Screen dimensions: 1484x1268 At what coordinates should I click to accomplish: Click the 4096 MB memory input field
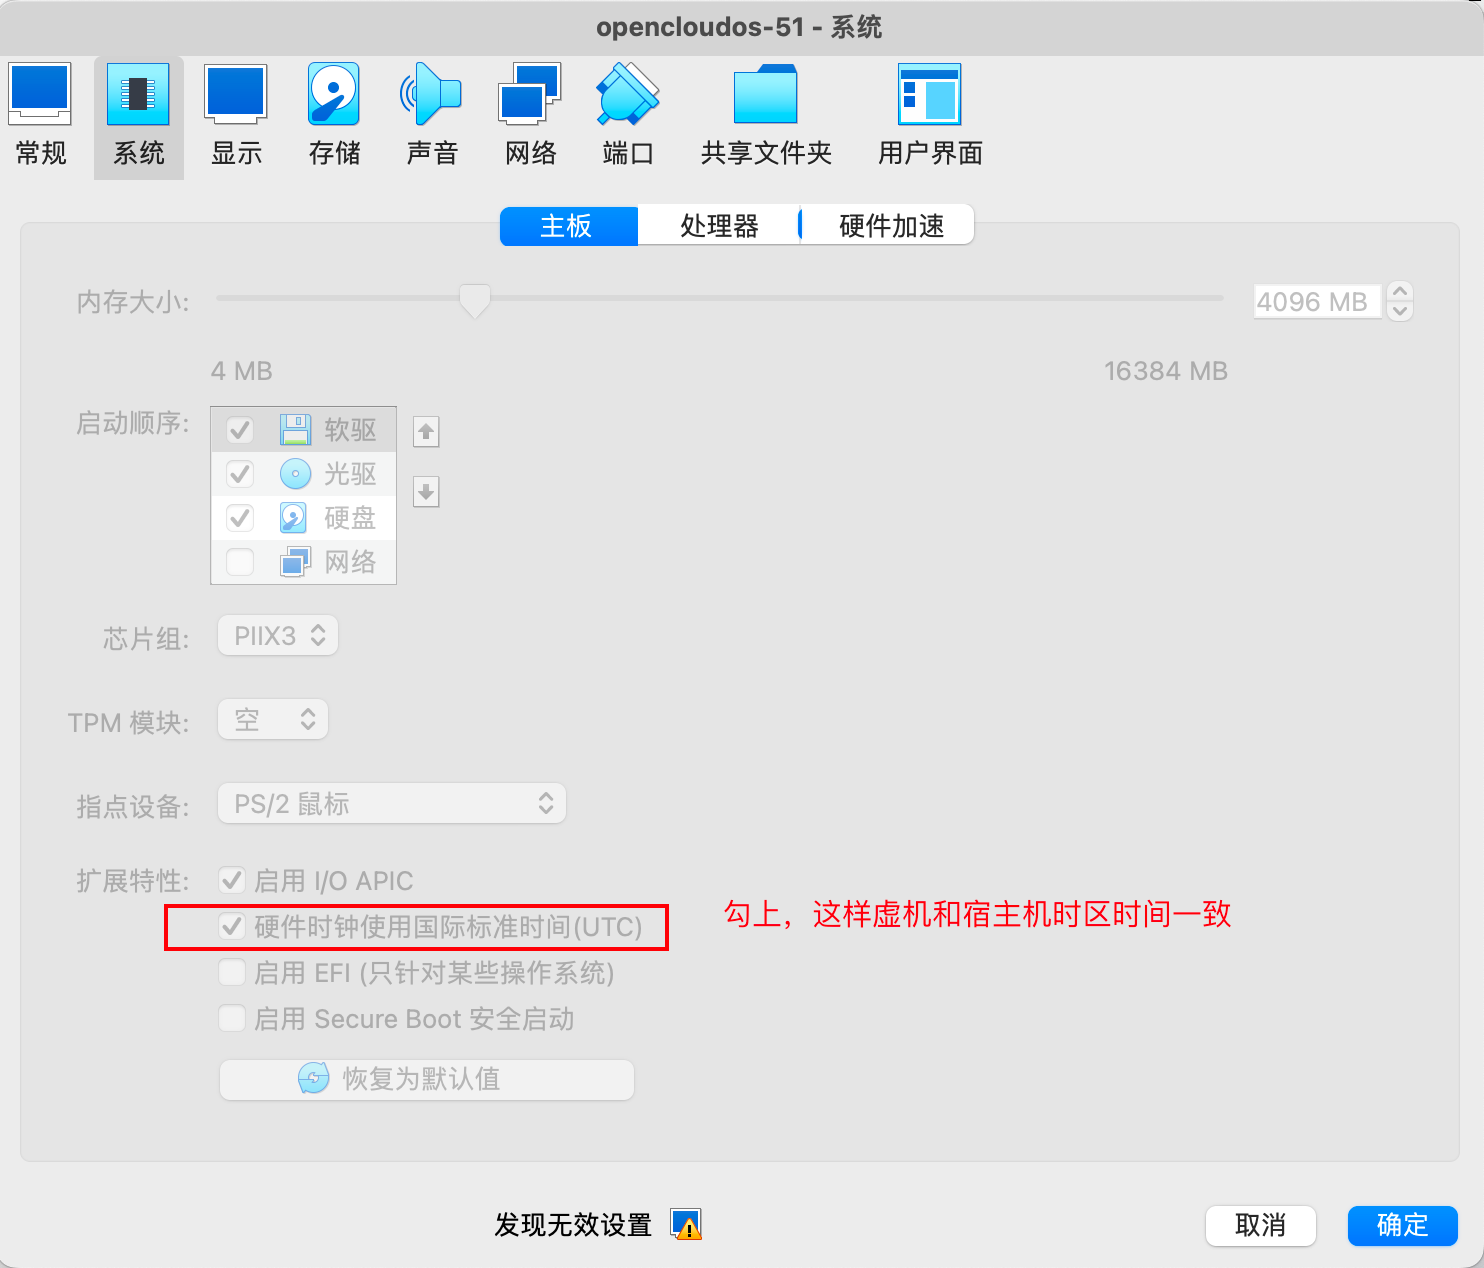tap(1317, 302)
